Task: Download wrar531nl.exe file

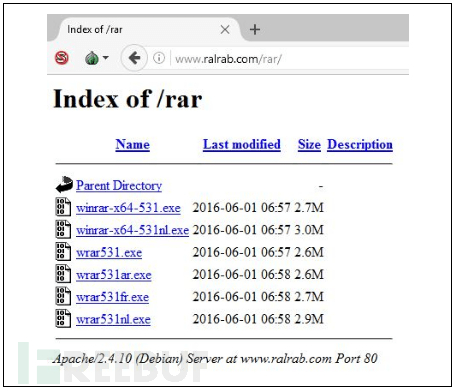Action: tap(113, 319)
